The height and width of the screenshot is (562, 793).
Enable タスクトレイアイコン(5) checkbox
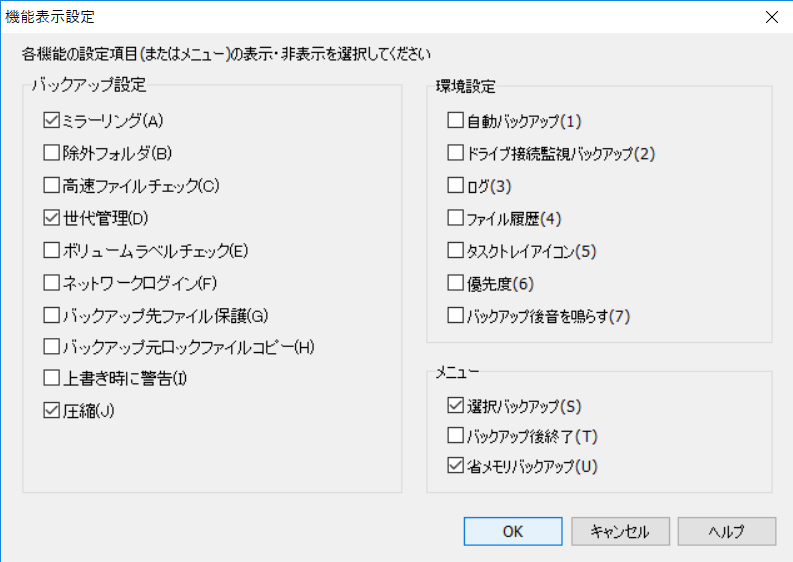click(x=456, y=250)
